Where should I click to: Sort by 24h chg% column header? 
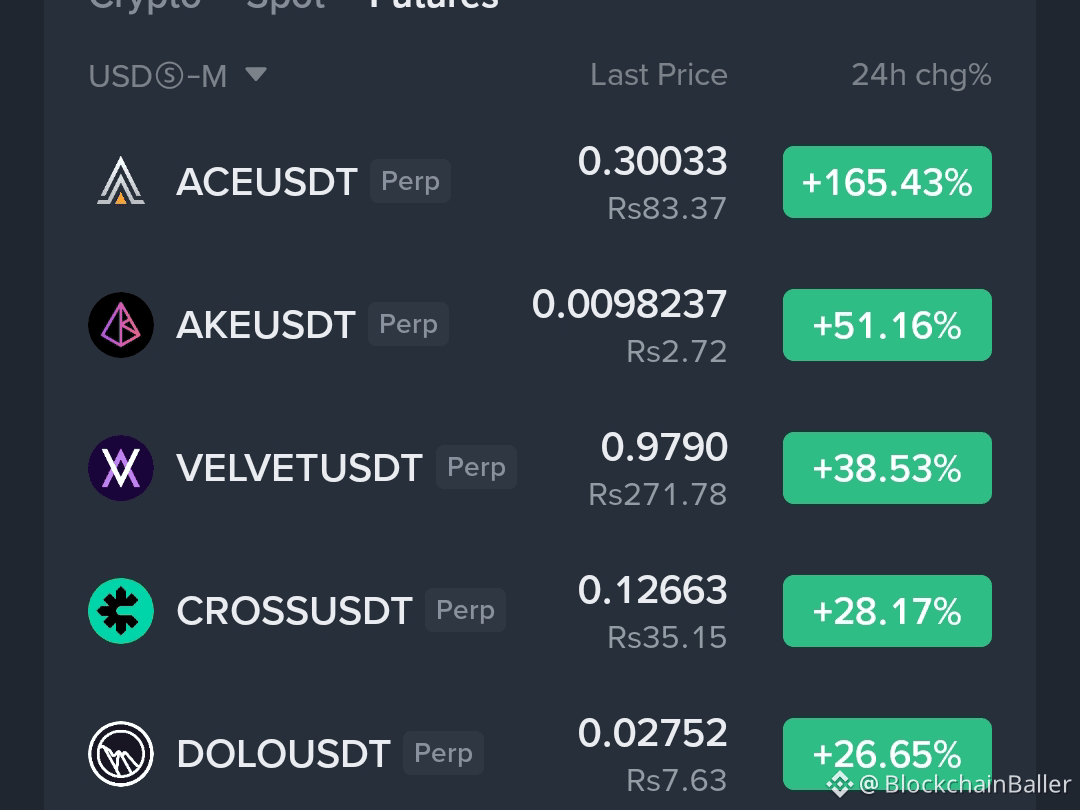click(922, 75)
